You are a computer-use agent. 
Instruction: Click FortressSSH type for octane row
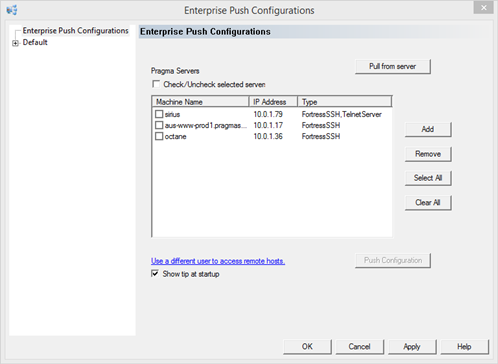tap(321, 136)
